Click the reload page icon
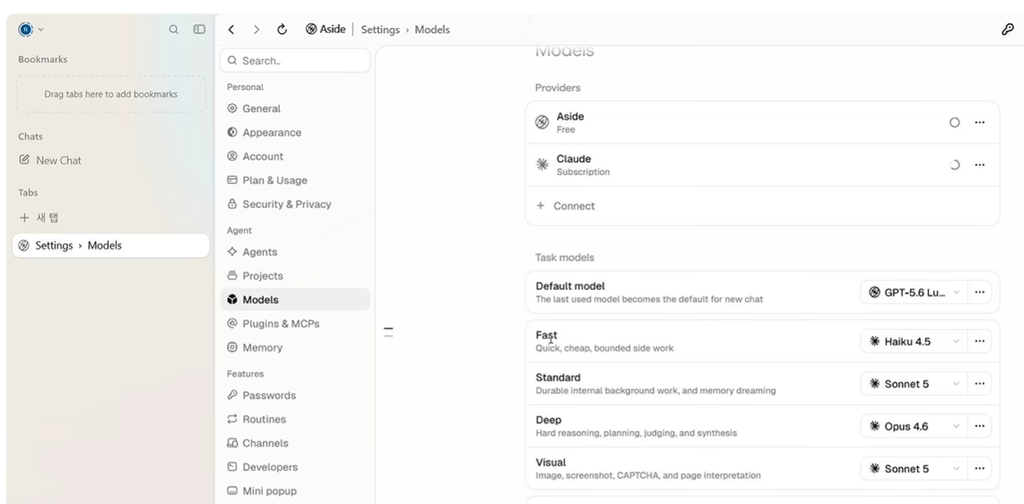This screenshot has height=504, width=1024. (282, 29)
